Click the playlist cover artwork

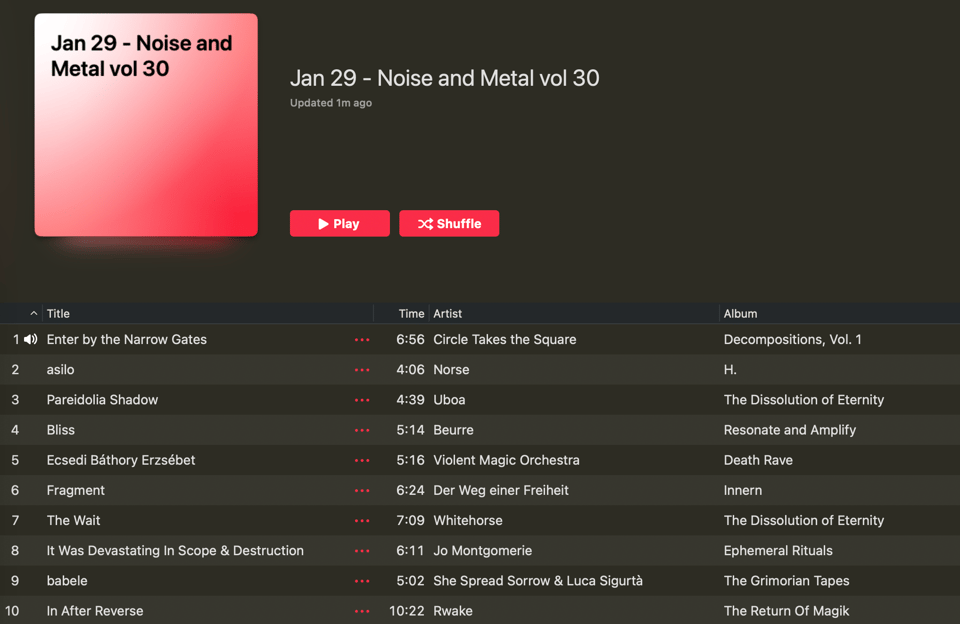click(146, 125)
